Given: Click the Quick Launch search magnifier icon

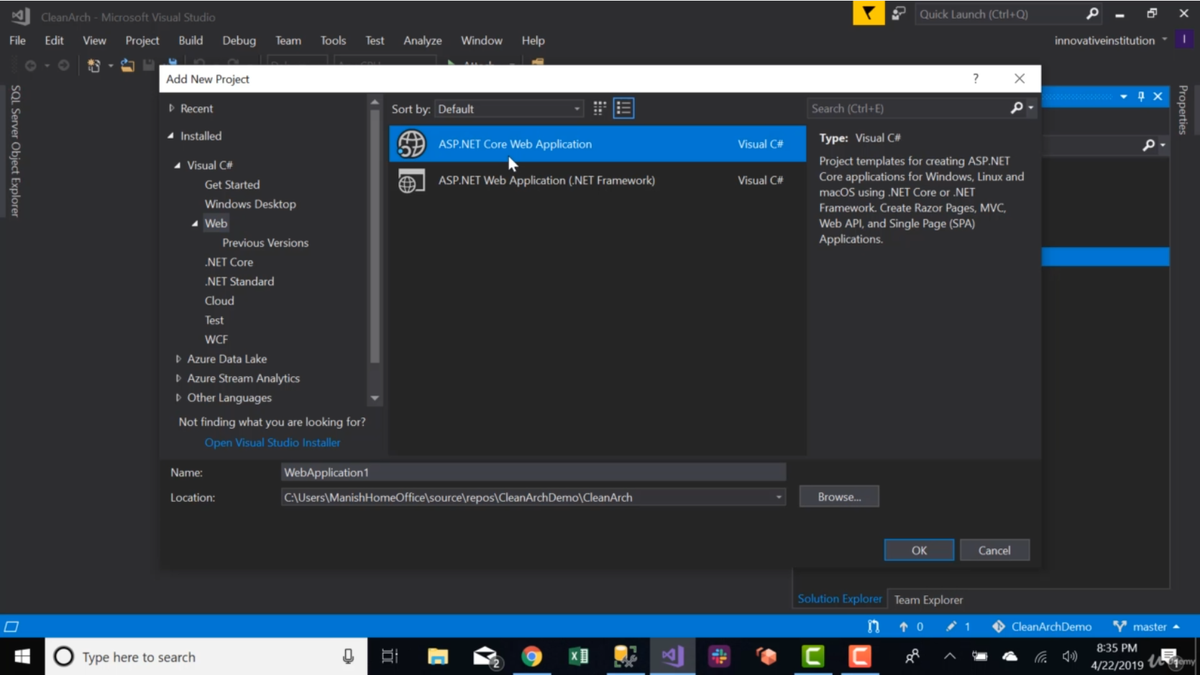Looking at the screenshot, I should pyautogui.click(x=1092, y=14).
